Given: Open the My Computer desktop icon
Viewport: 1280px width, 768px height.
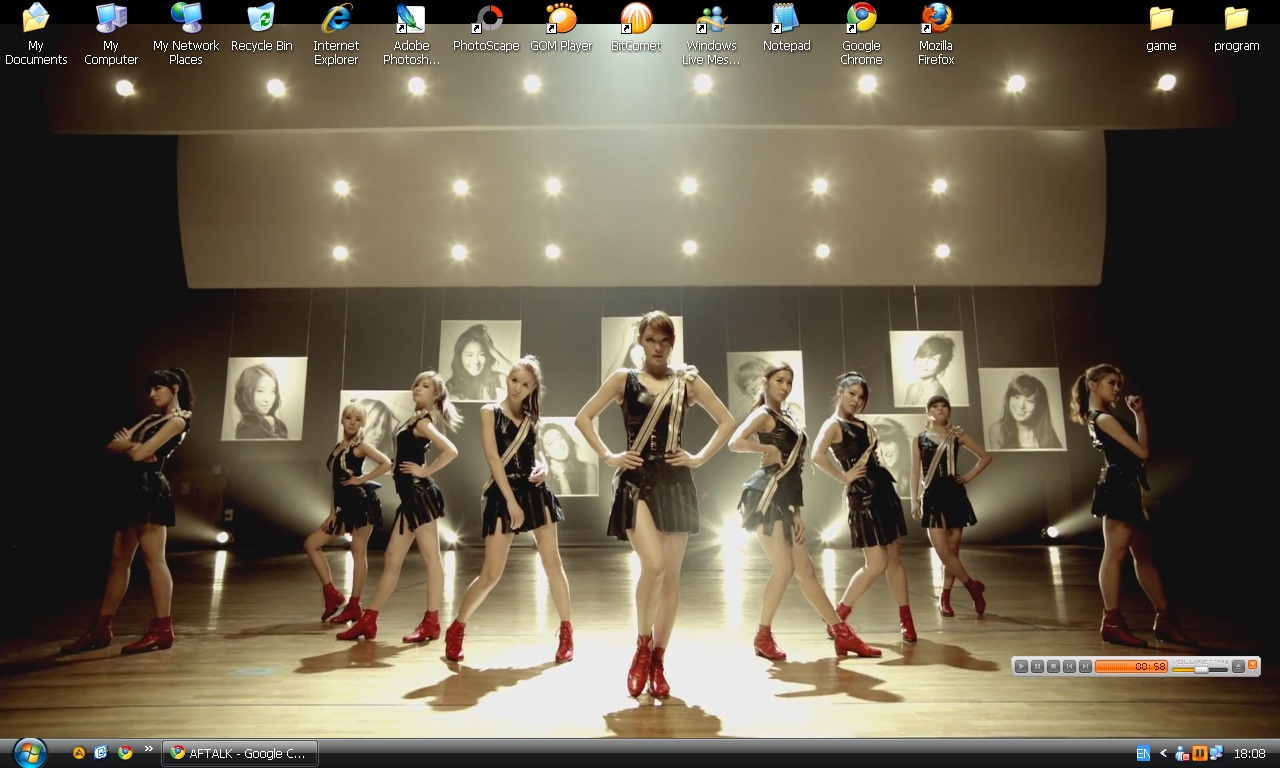Looking at the screenshot, I should [x=111, y=34].
